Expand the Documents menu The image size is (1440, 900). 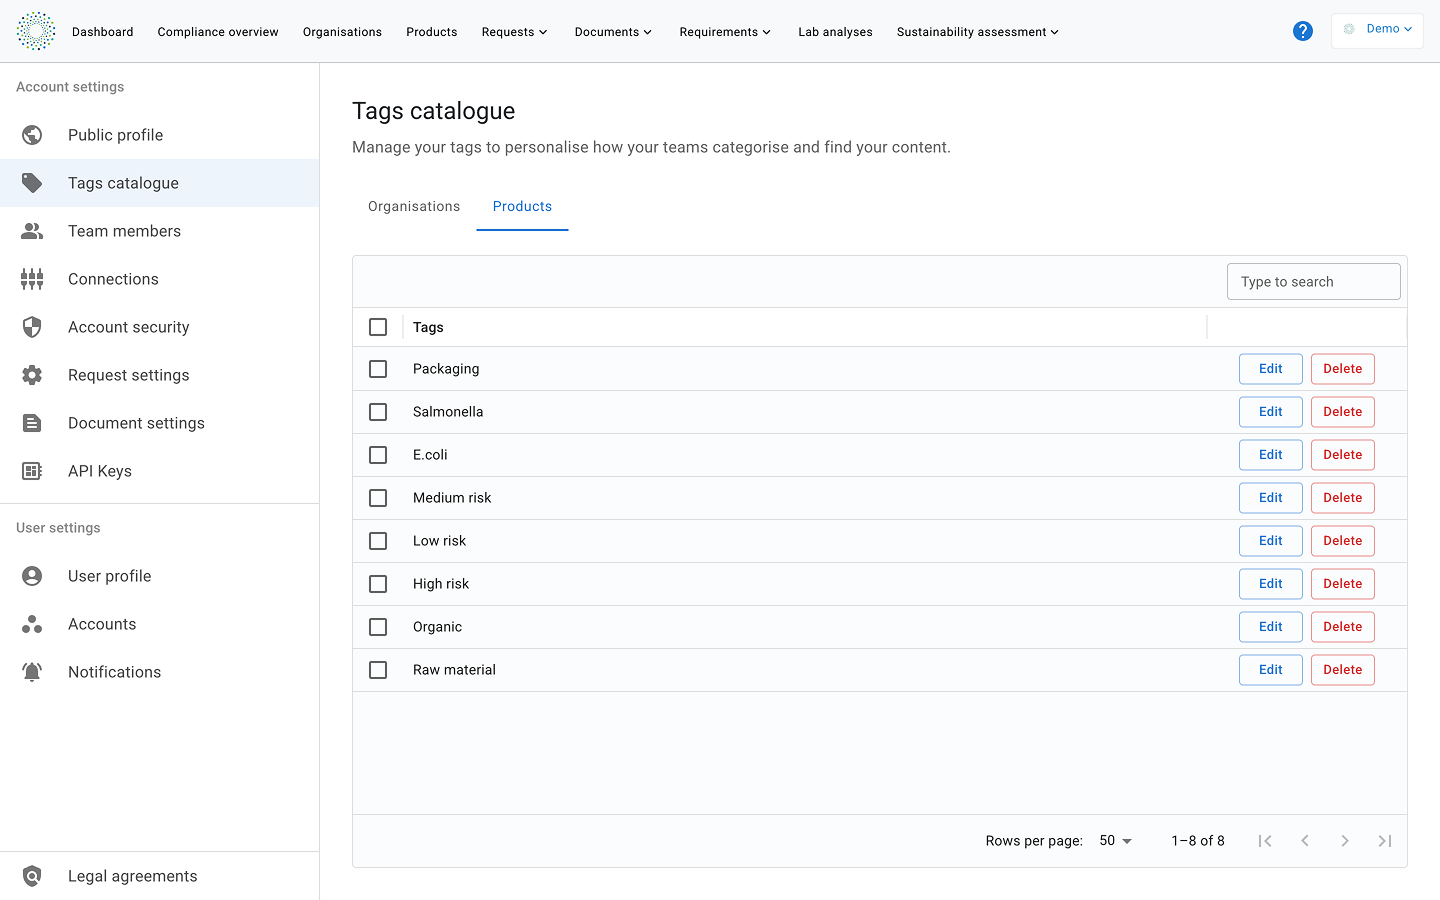(x=613, y=32)
